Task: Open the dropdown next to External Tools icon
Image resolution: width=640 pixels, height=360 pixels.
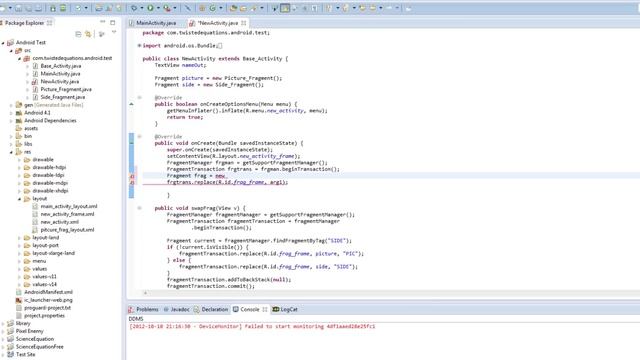Action: pyautogui.click(x=175, y=8)
